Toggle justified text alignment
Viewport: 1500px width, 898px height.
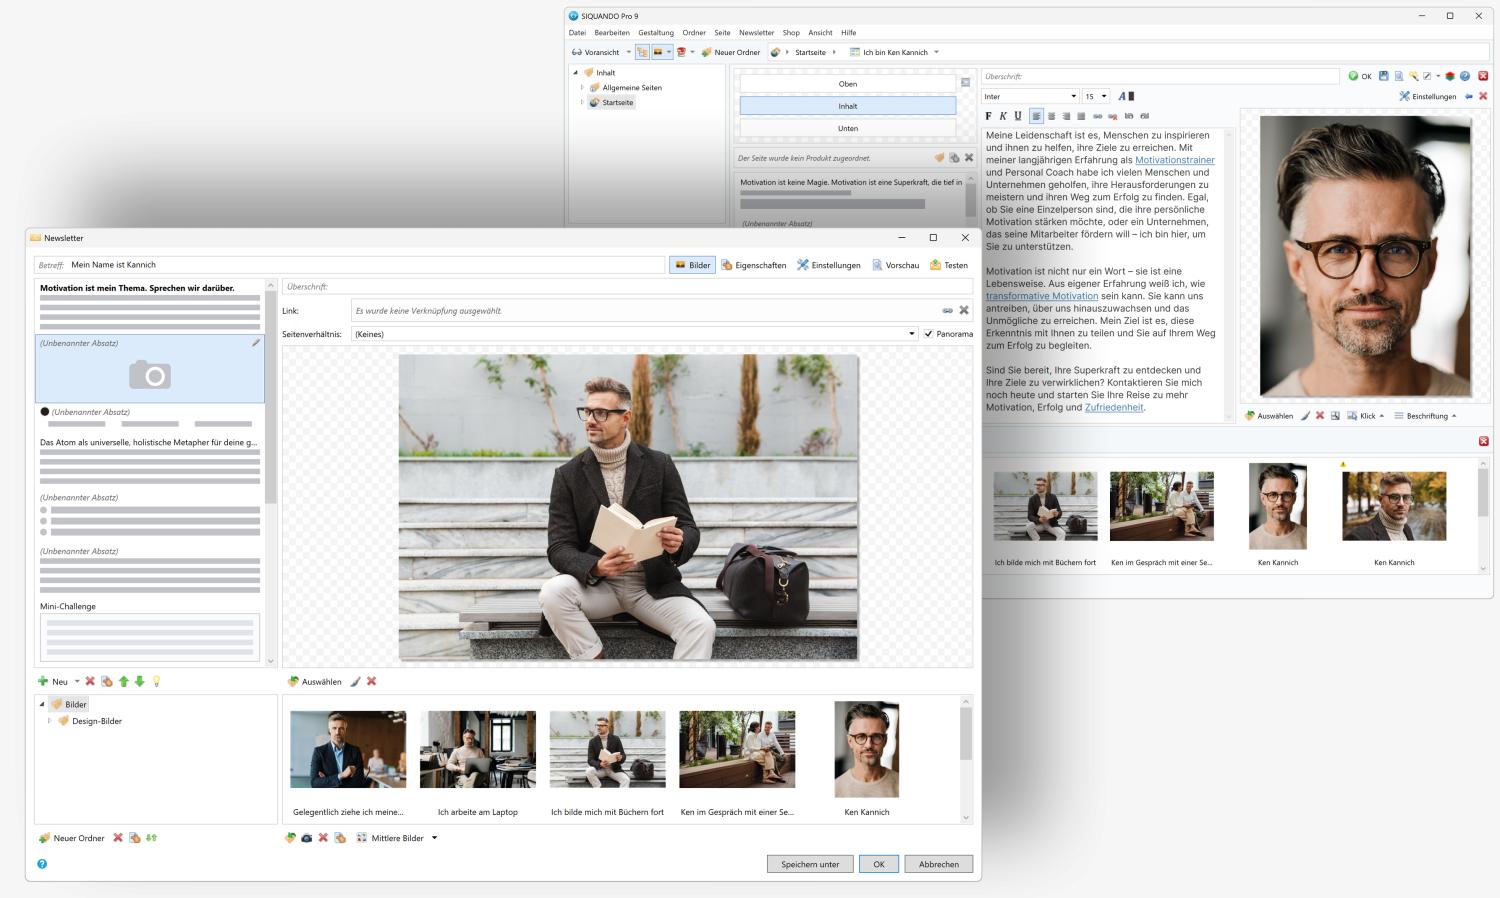[1083, 115]
